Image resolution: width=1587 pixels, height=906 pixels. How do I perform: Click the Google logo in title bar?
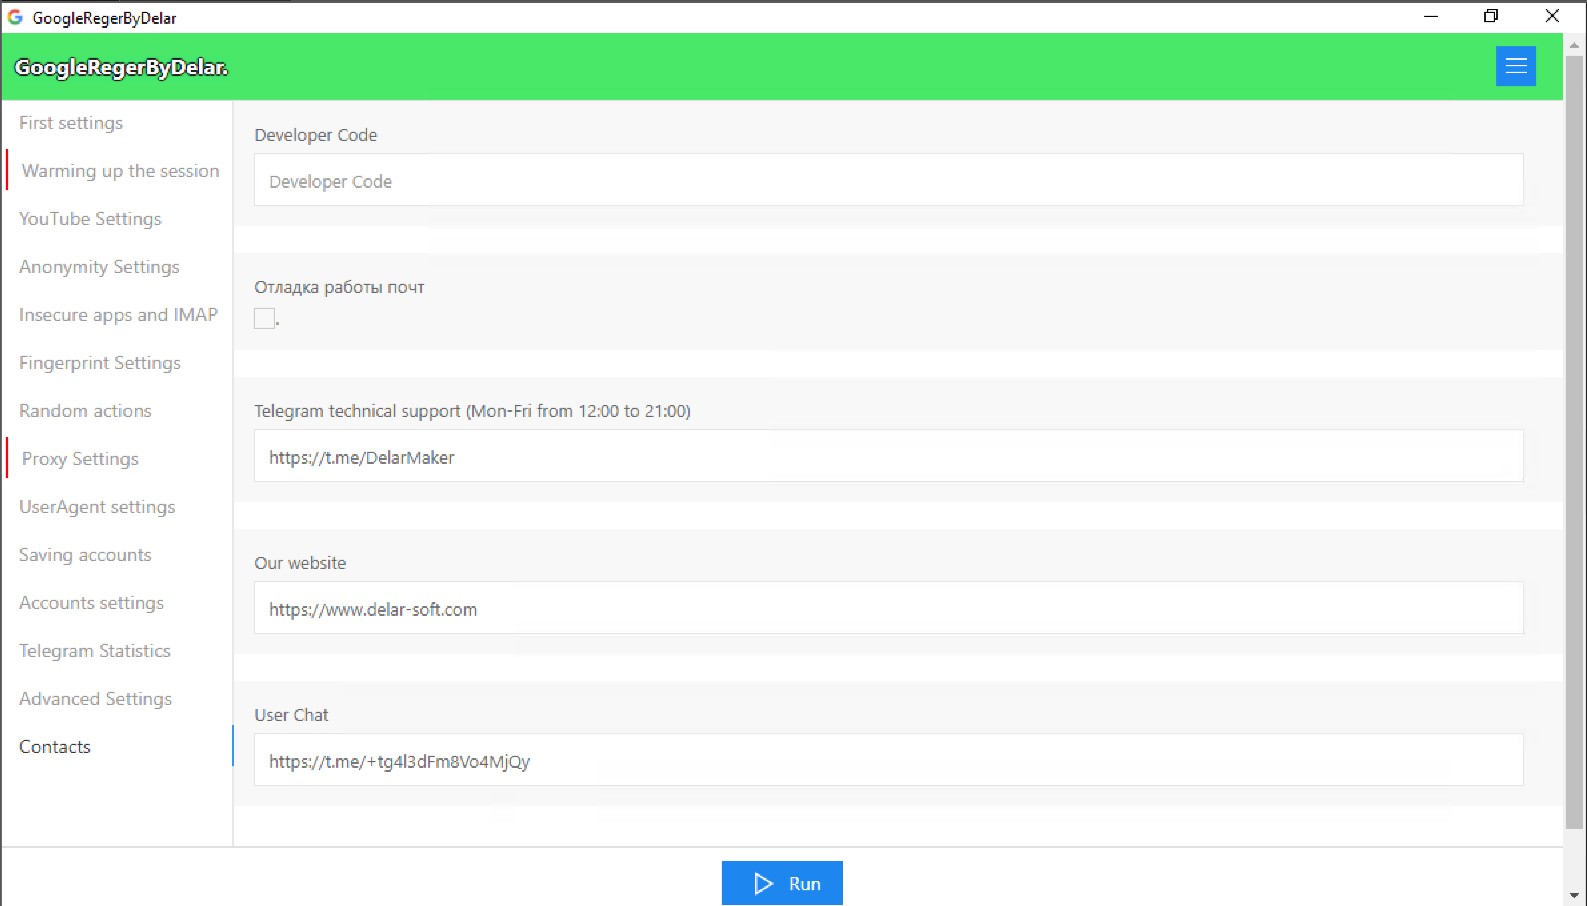[x=15, y=17]
